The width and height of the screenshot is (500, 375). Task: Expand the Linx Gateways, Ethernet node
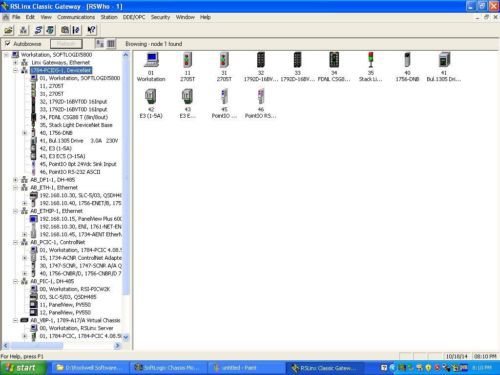[x=15, y=62]
